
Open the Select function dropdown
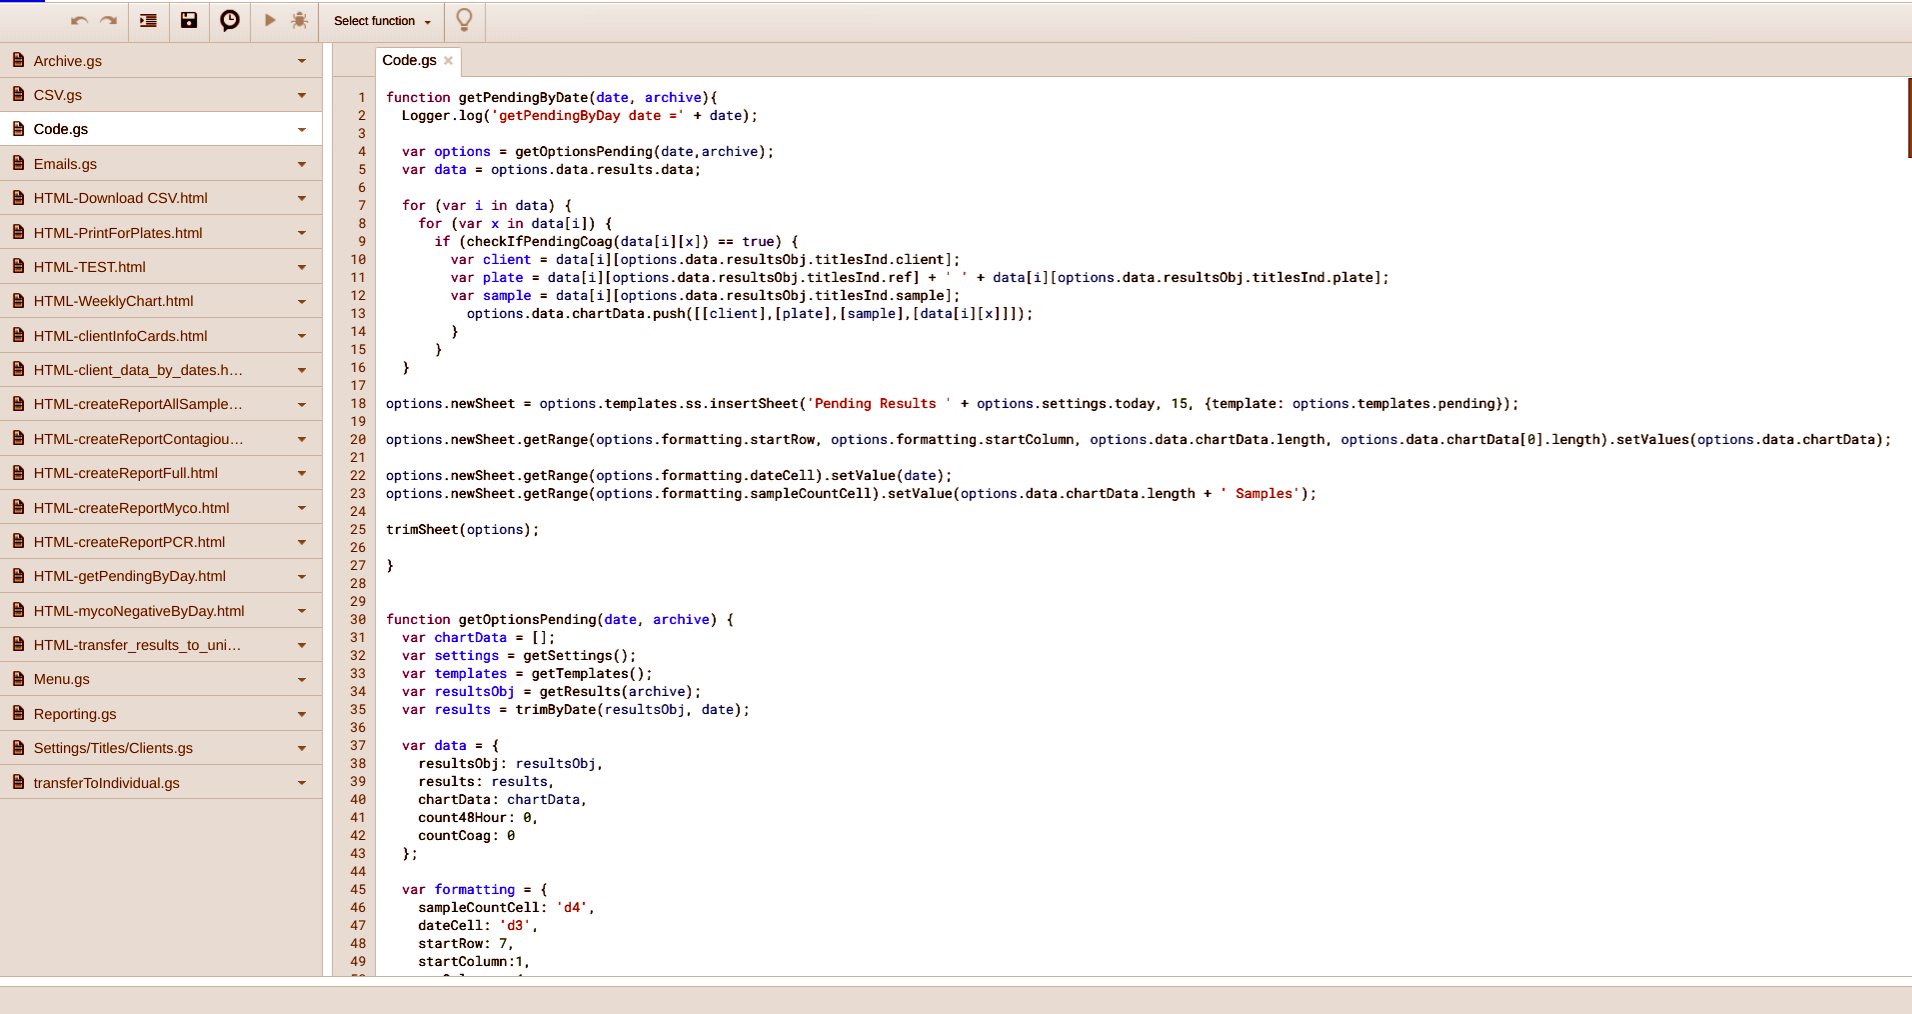coord(382,21)
